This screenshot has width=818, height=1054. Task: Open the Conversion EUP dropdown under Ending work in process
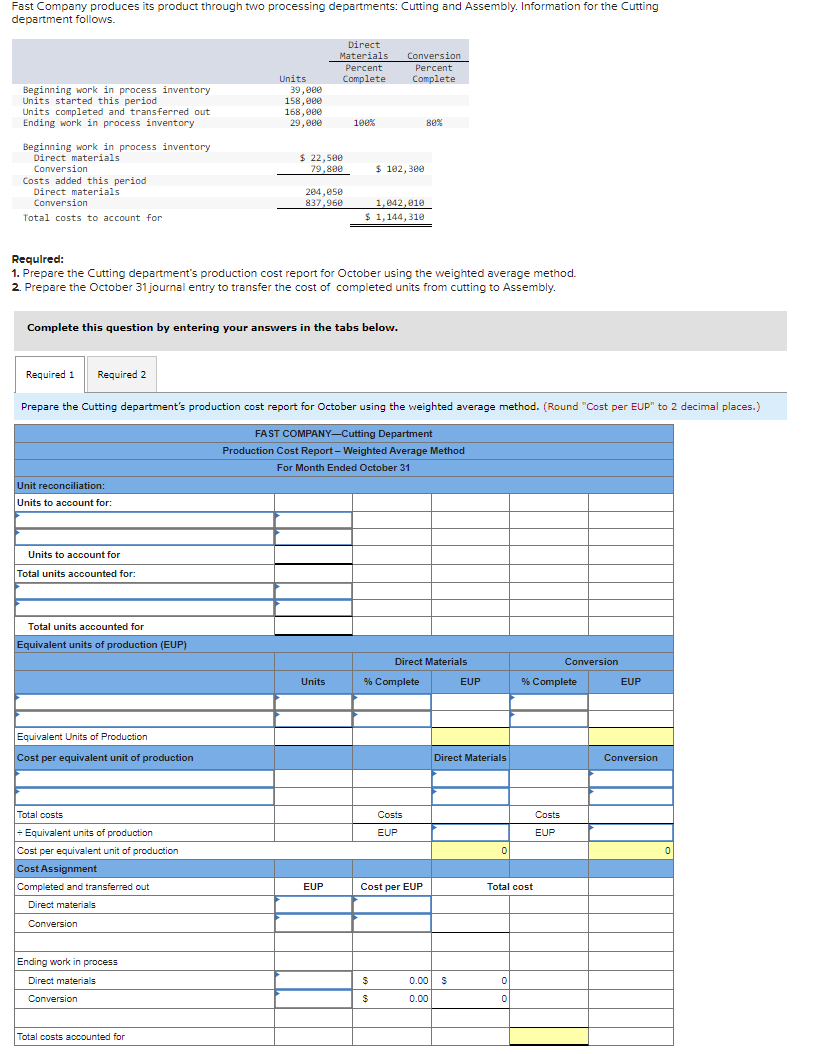[x=312, y=999]
